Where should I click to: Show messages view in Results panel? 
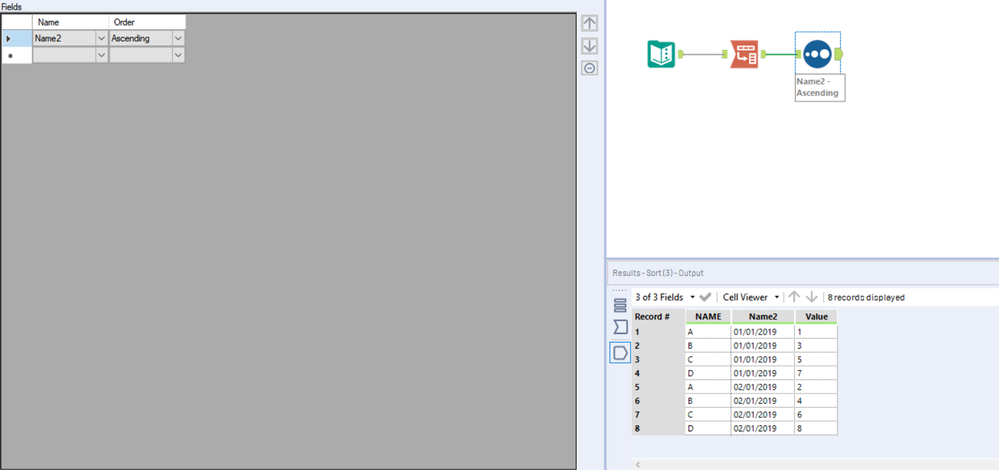pyautogui.click(x=620, y=305)
